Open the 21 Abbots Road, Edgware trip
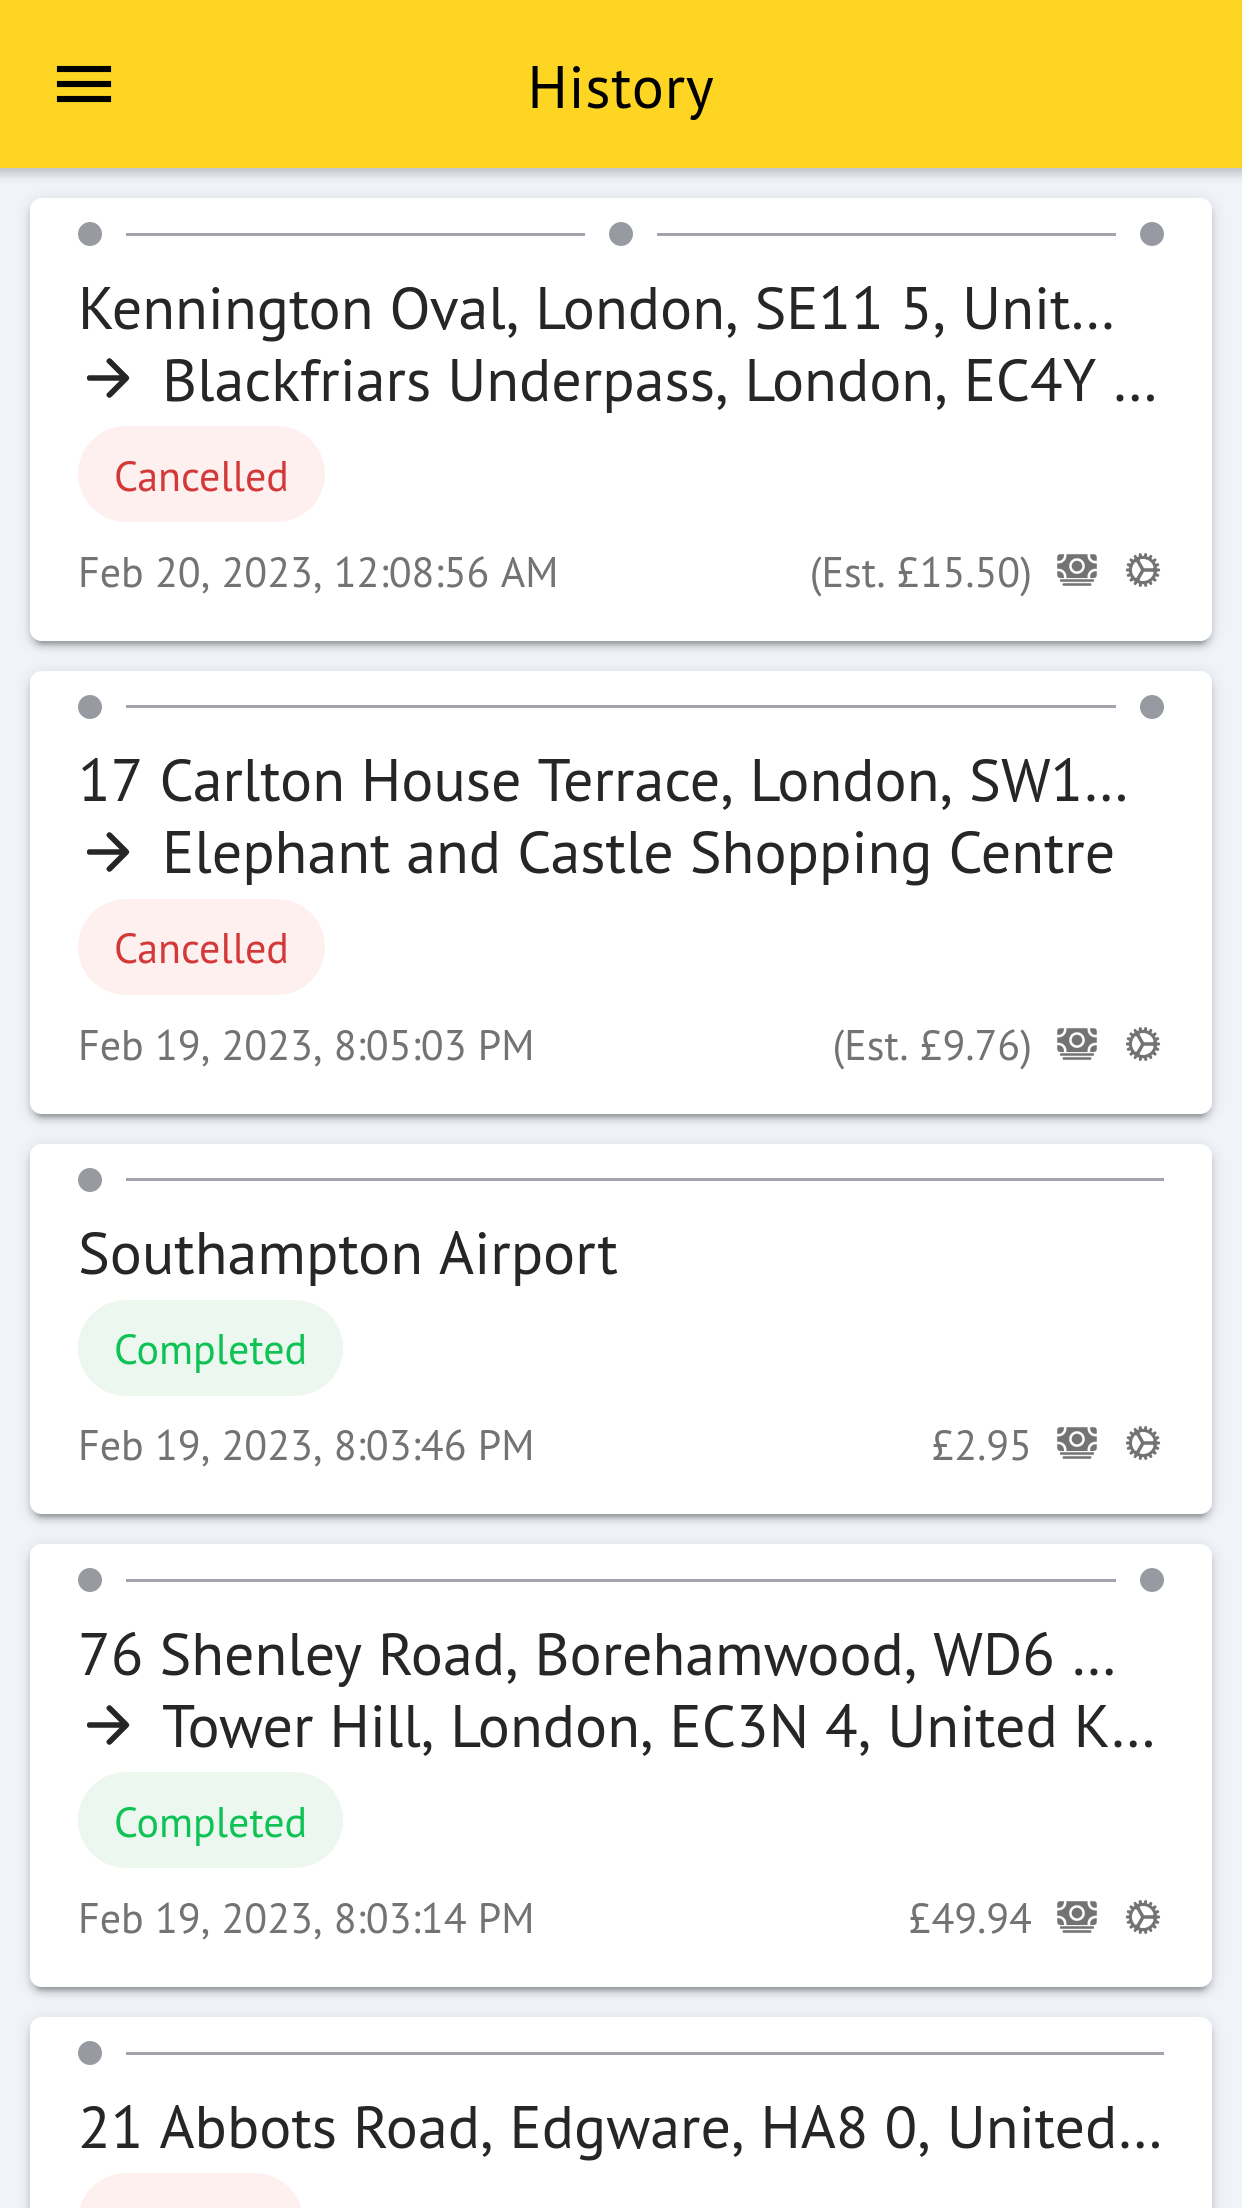This screenshot has height=2208, width=1242. pyautogui.click(x=620, y=2128)
